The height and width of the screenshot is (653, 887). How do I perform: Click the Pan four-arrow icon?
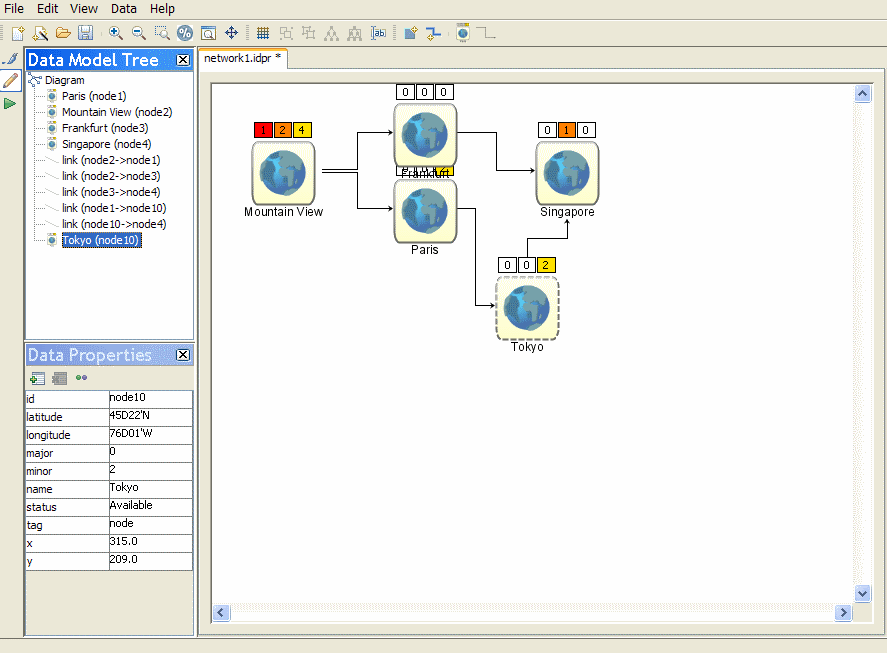[231, 33]
